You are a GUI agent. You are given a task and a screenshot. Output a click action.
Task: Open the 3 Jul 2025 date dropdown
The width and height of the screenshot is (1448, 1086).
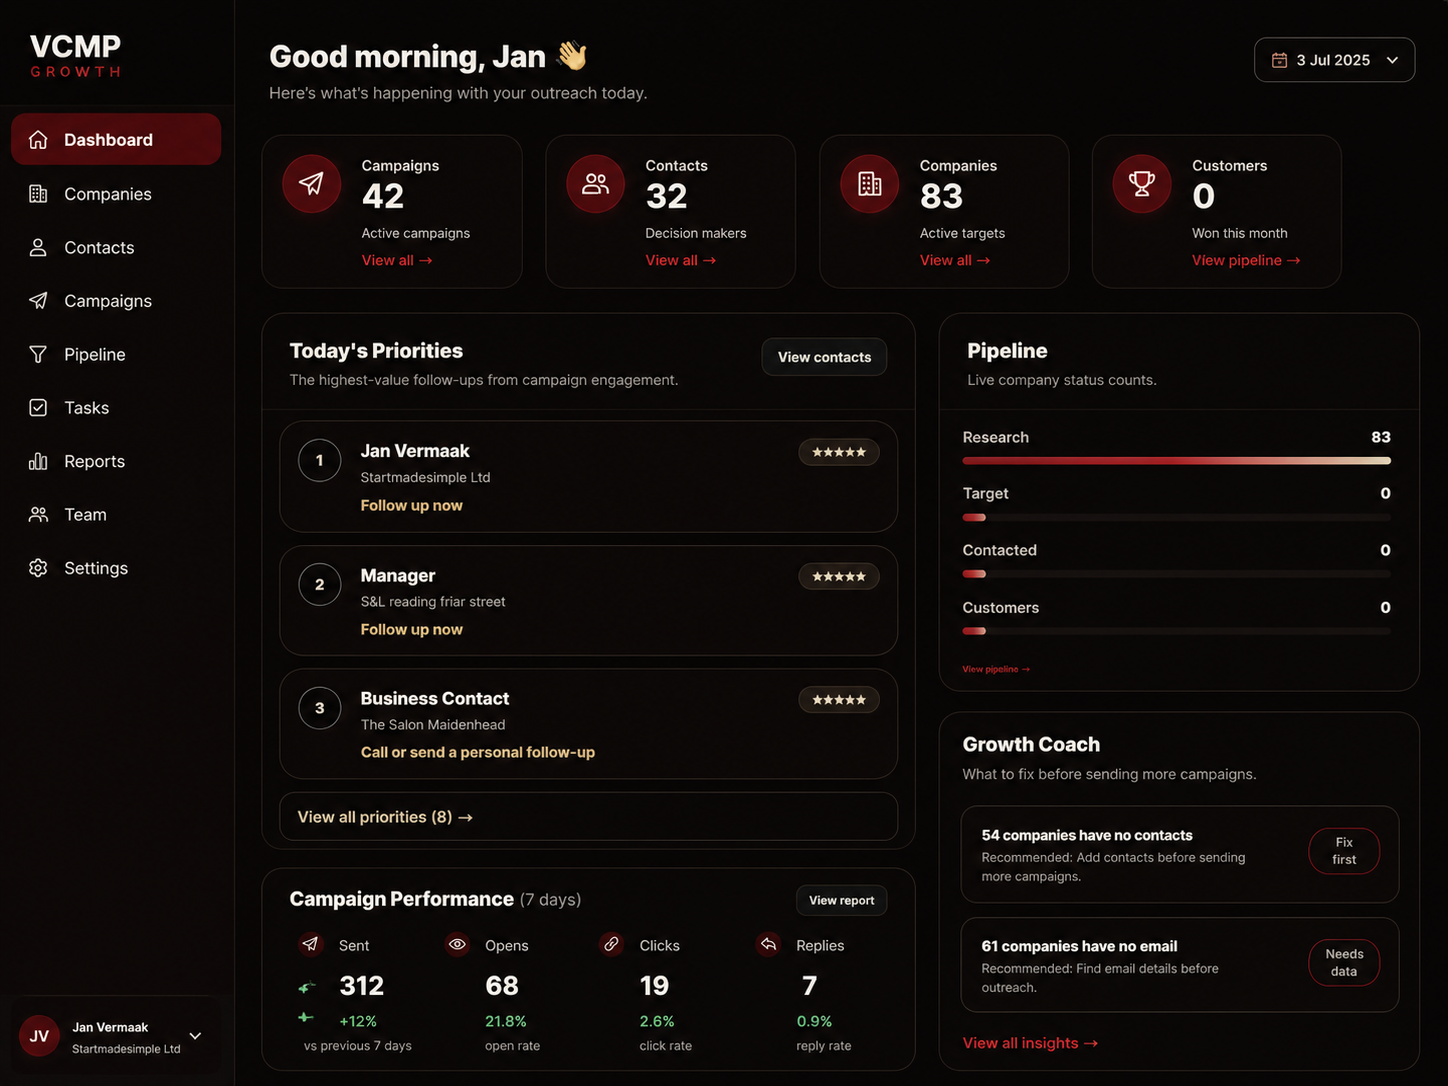point(1334,60)
